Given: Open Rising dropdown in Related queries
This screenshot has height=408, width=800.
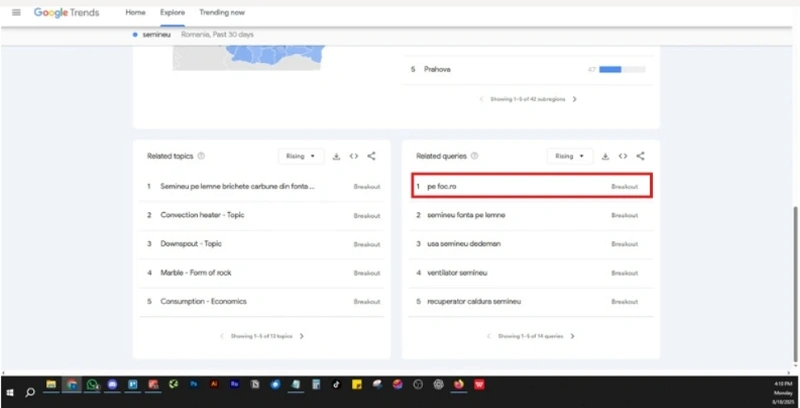Looking at the screenshot, I should pyautogui.click(x=570, y=156).
